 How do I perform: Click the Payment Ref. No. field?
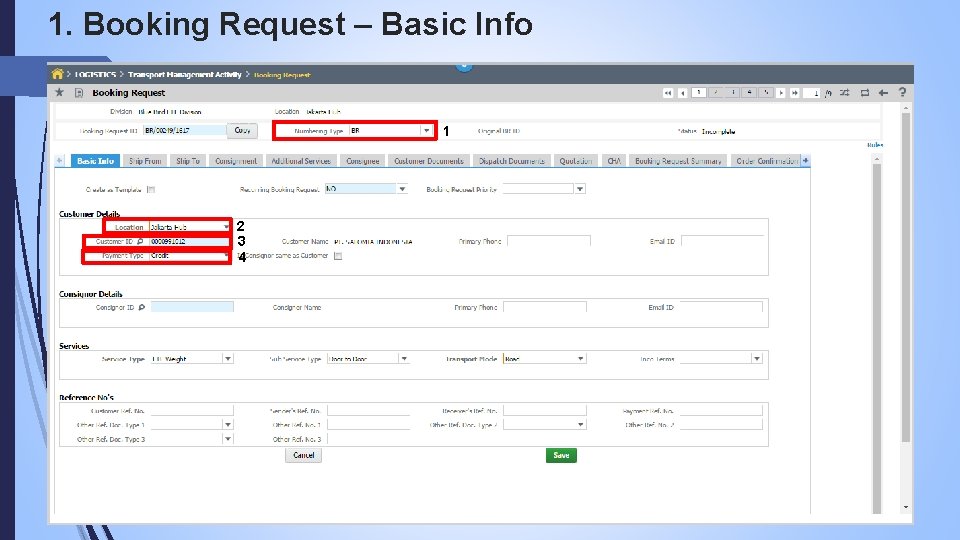click(x=721, y=410)
